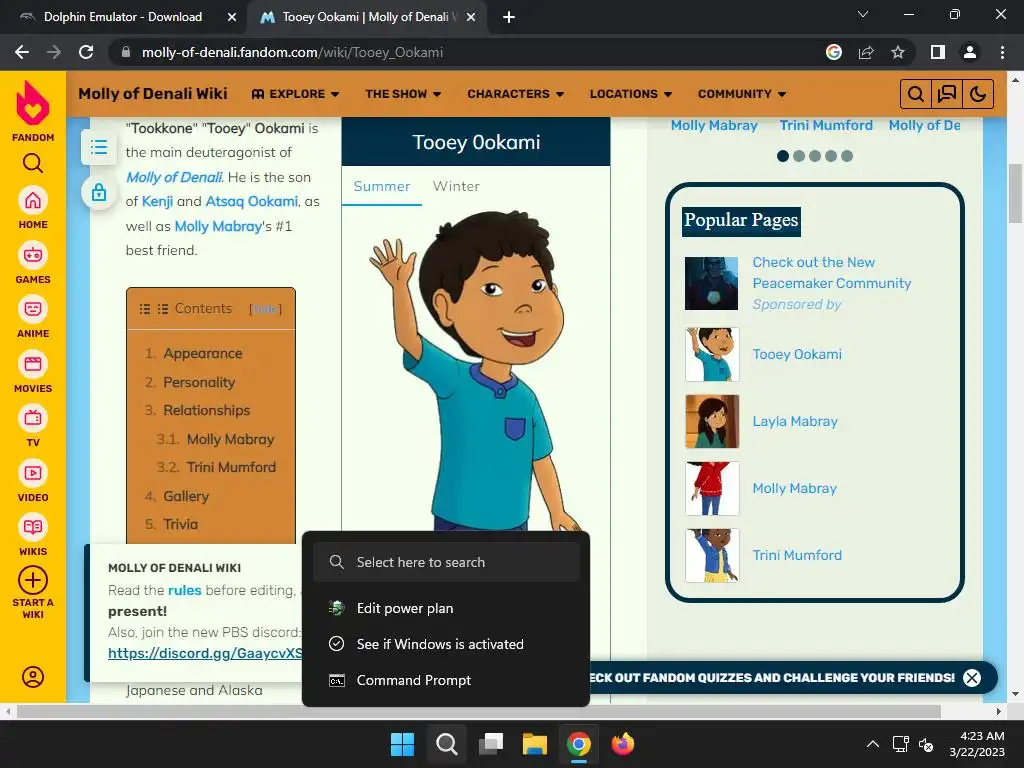Expand The Show dropdown menu

point(403,94)
